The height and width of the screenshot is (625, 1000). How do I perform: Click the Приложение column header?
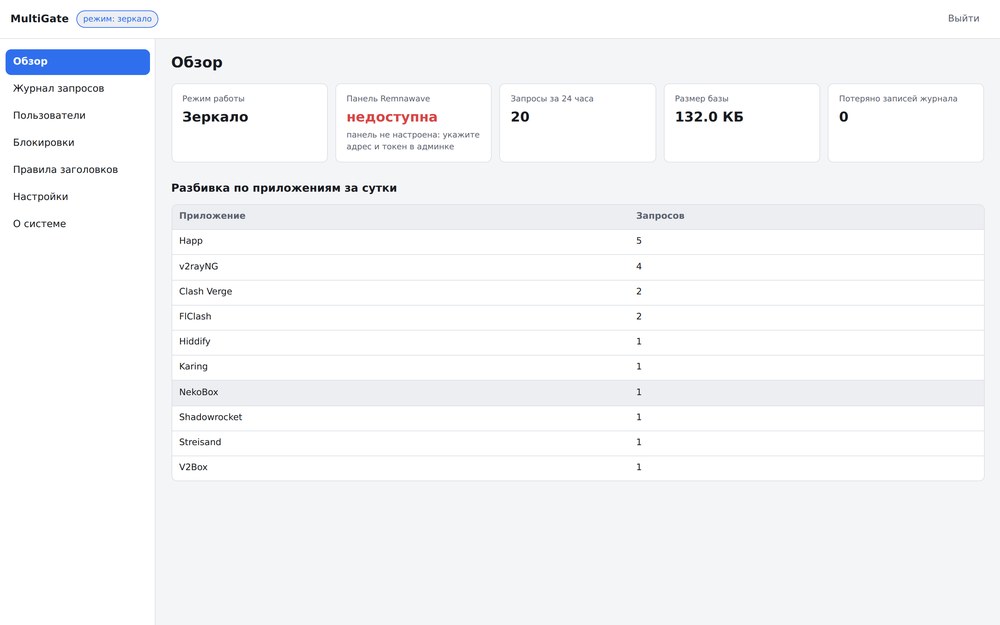tap(212, 216)
